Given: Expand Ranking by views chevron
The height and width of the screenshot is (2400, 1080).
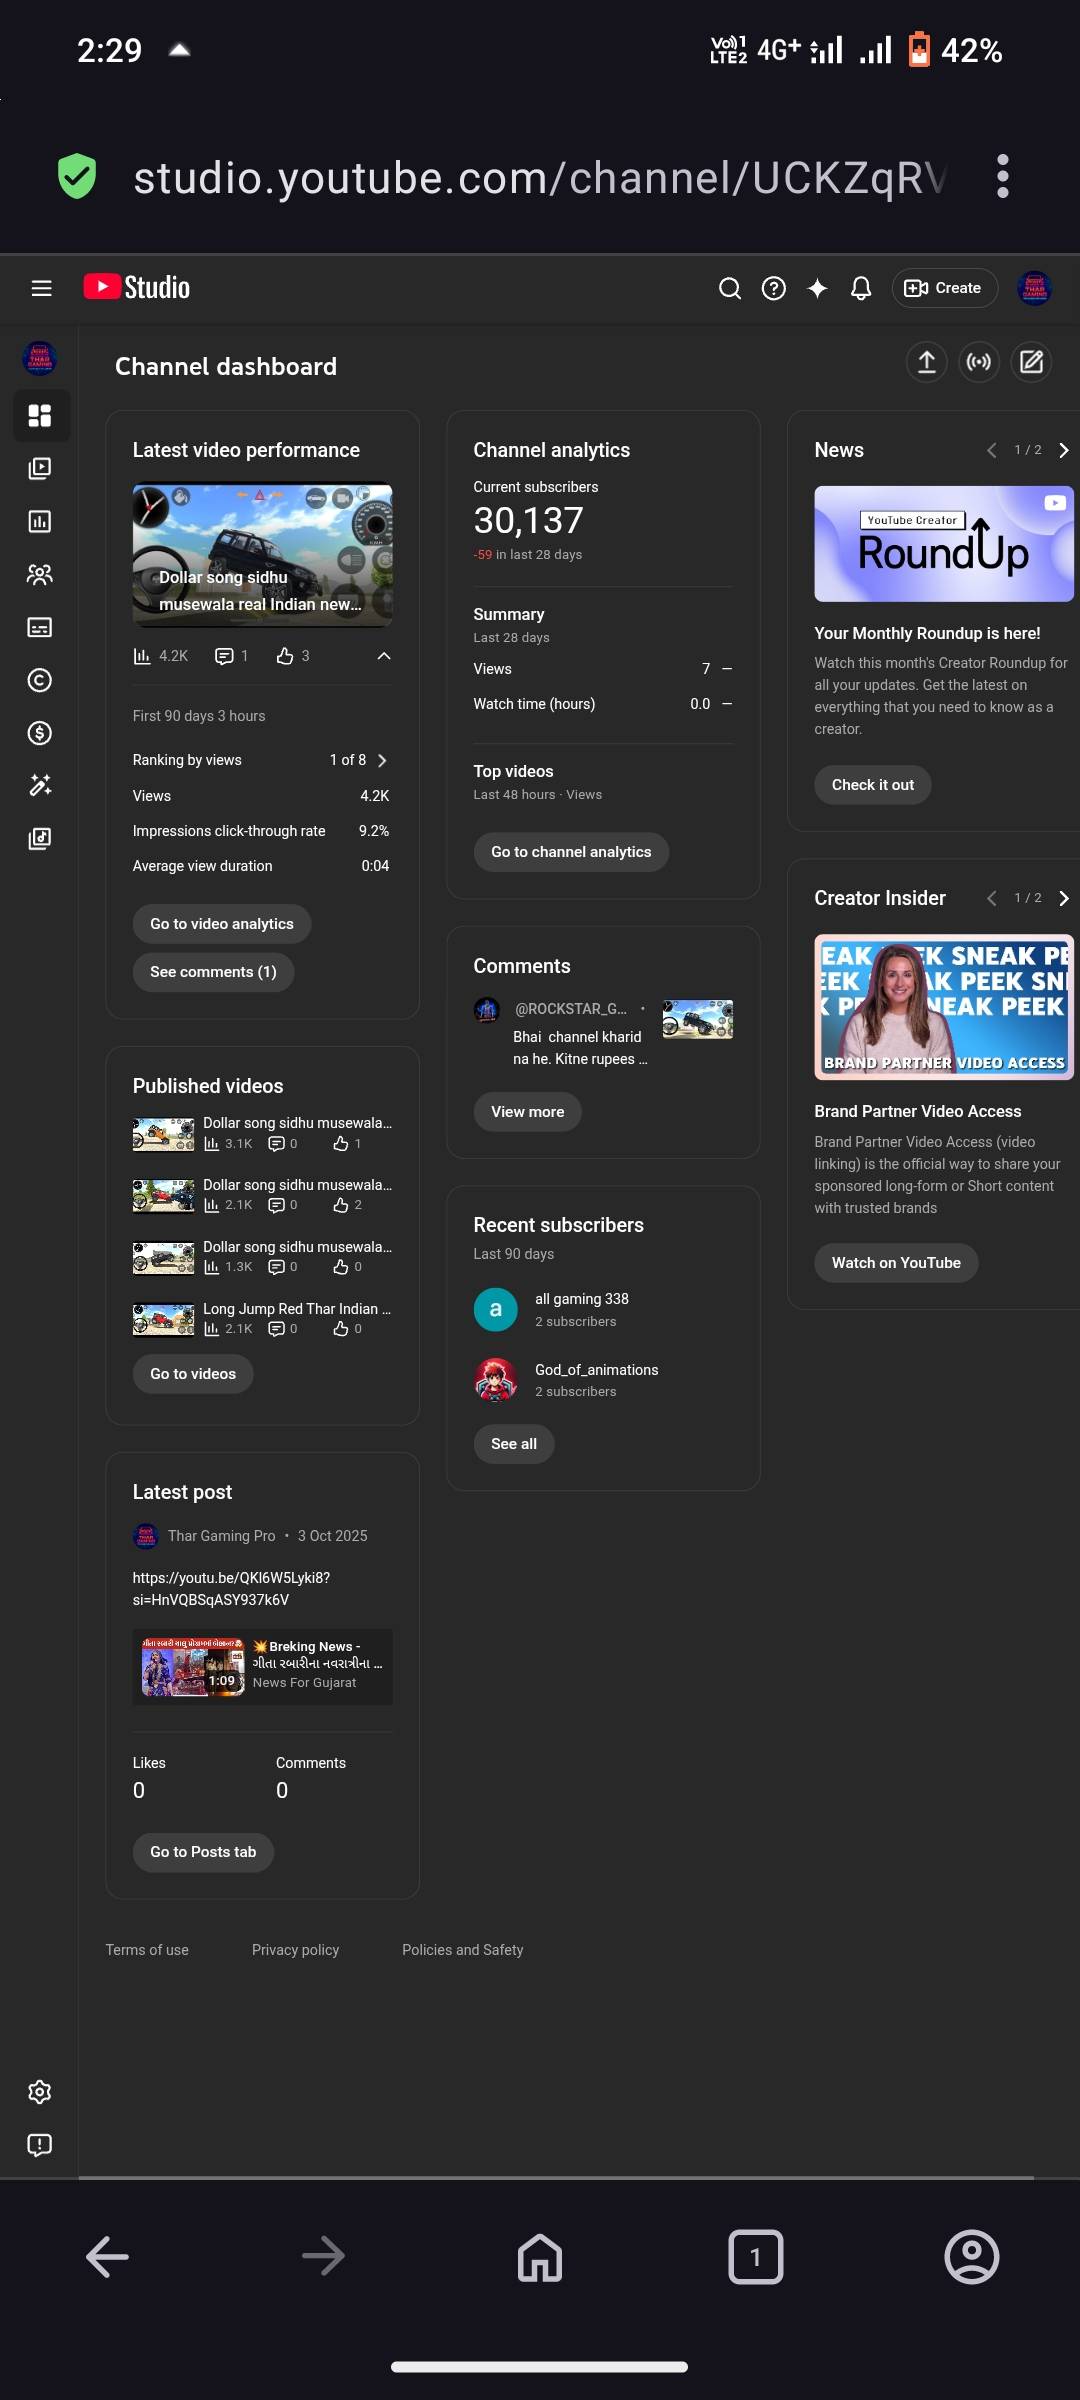Looking at the screenshot, I should (x=382, y=760).
